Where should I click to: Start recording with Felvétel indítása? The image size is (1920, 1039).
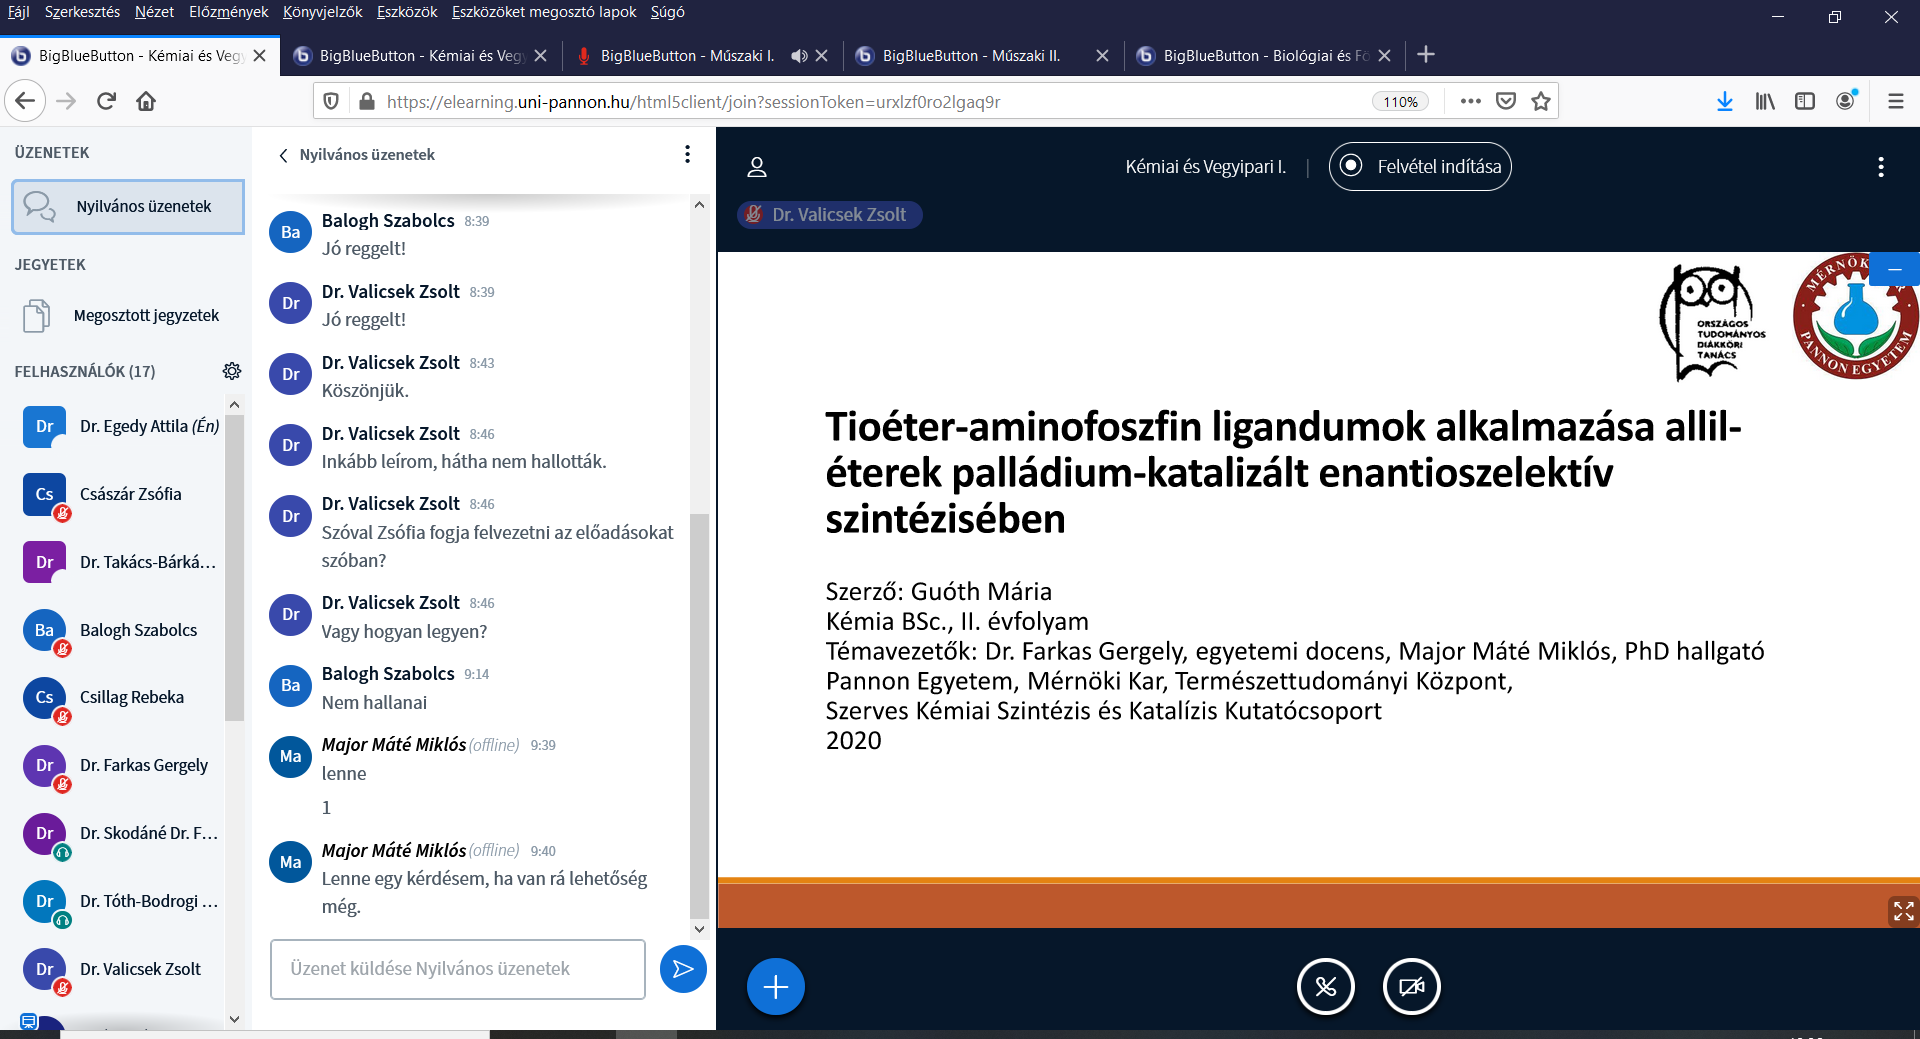click(1420, 167)
